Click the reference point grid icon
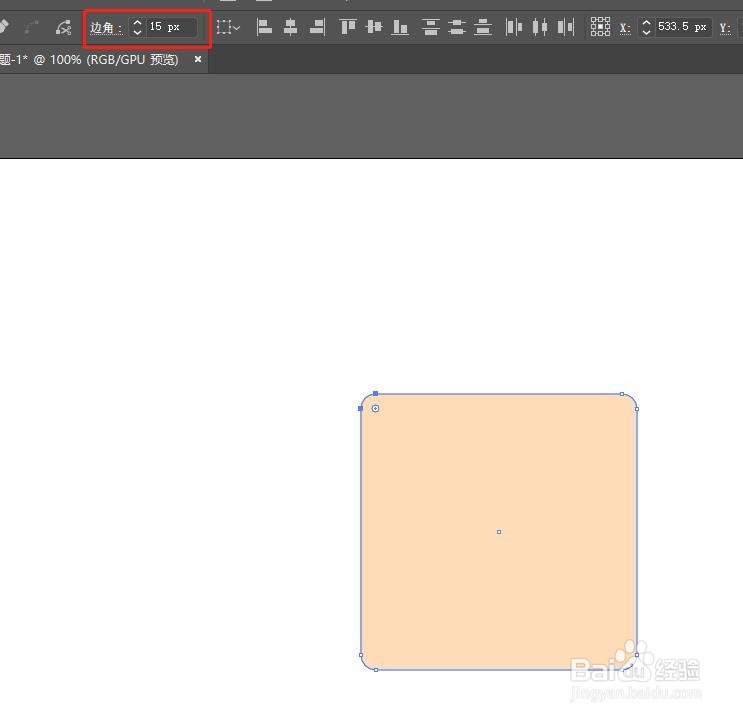Image resolution: width=743 pixels, height=719 pixels. 600,27
